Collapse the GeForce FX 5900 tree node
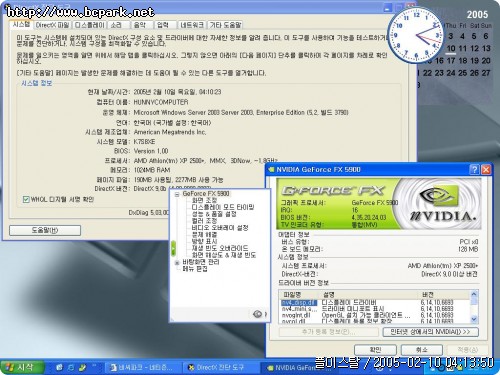This screenshot has height=375, width=500. tap(177, 194)
